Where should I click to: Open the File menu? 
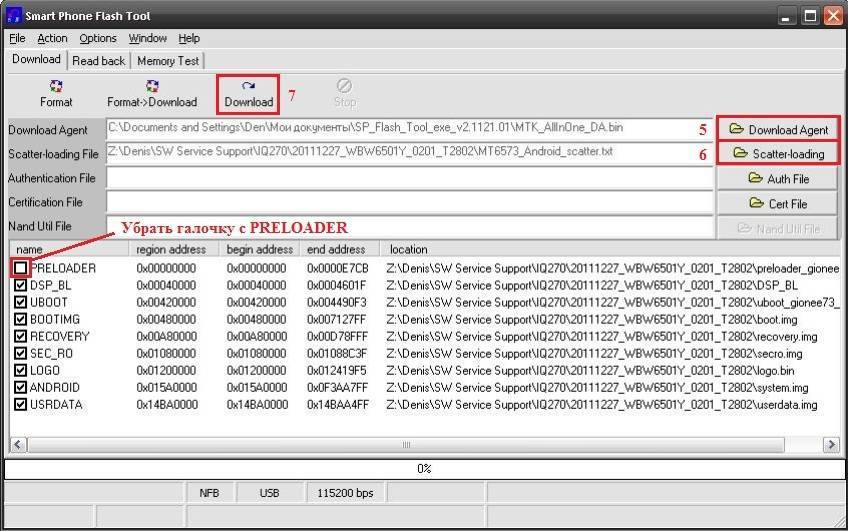(17, 38)
